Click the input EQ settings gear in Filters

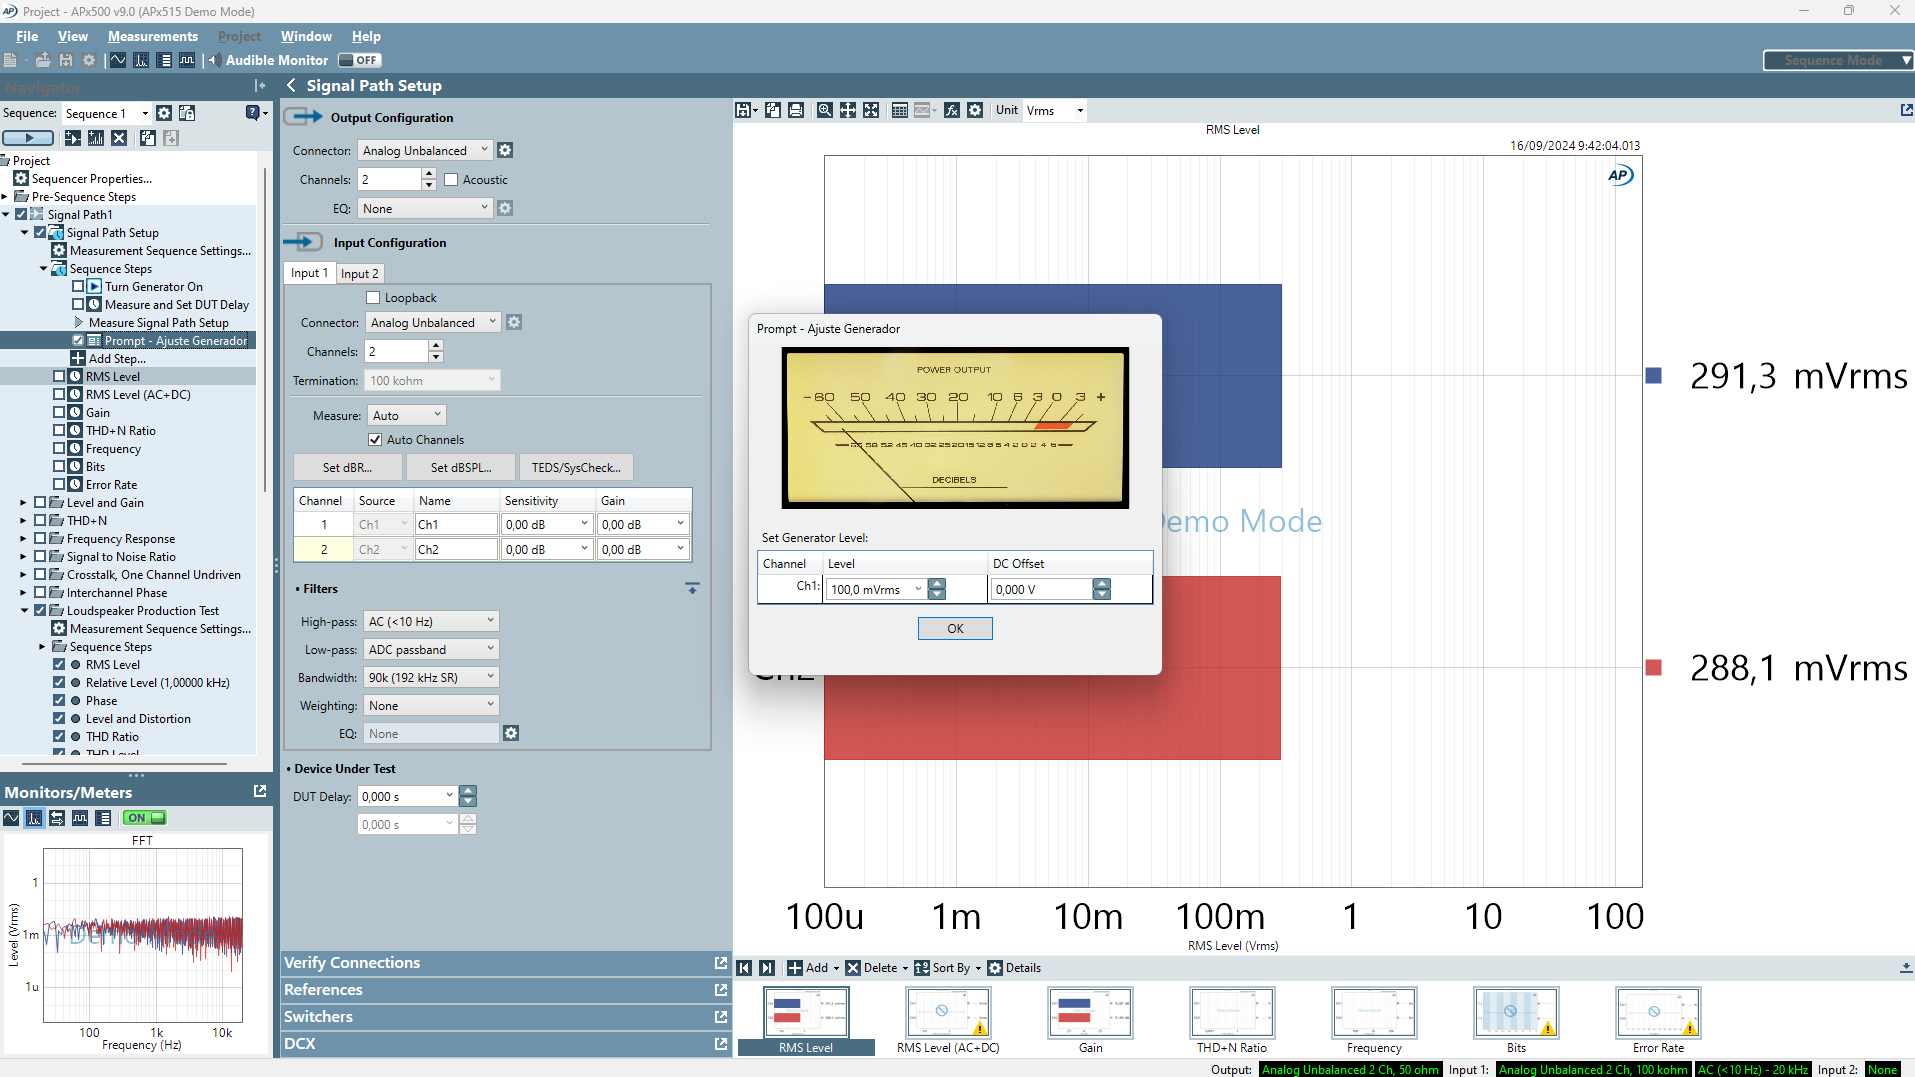tap(511, 733)
